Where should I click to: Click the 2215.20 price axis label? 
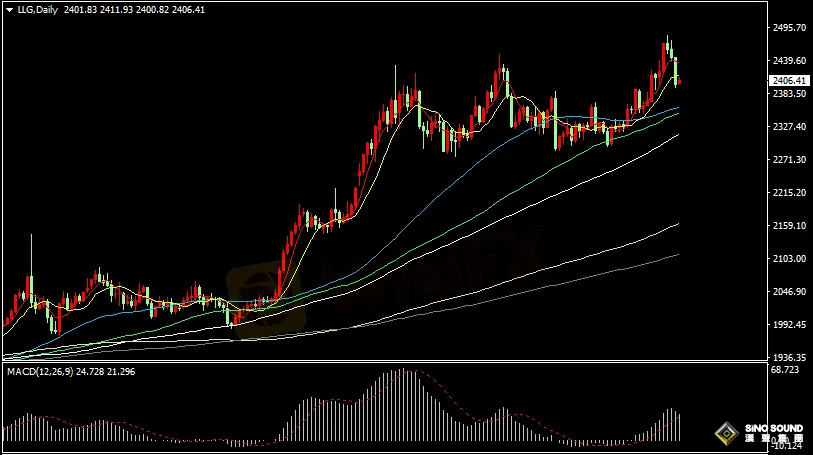coord(788,193)
